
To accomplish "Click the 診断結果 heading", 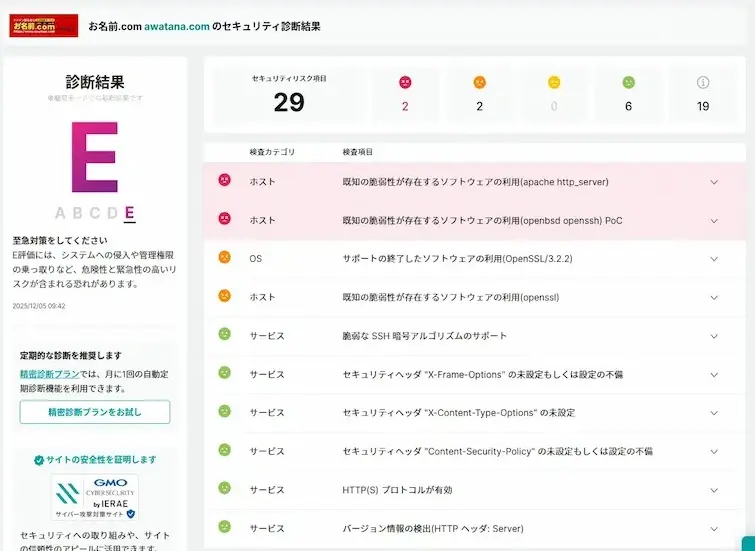I will [95, 82].
